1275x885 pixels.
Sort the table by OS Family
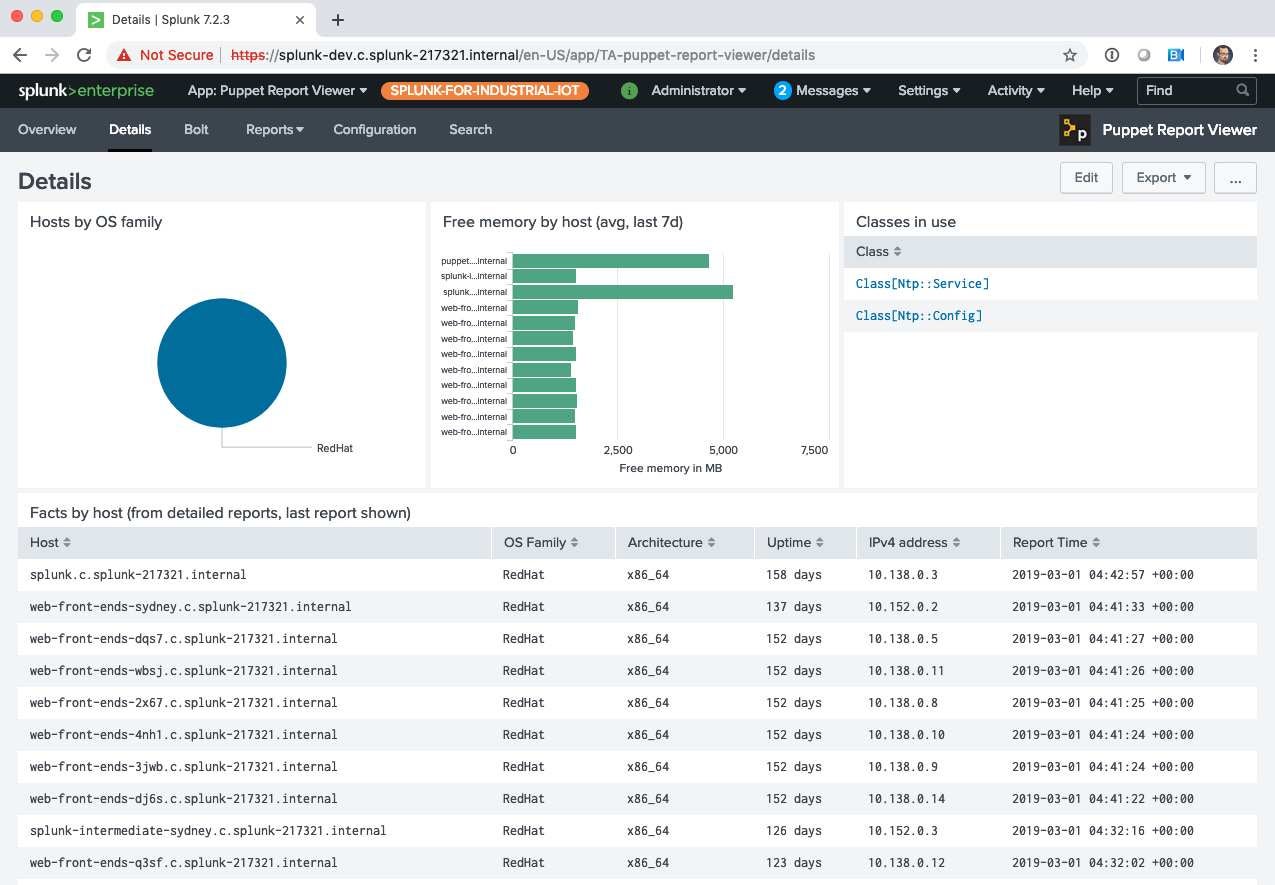541,542
